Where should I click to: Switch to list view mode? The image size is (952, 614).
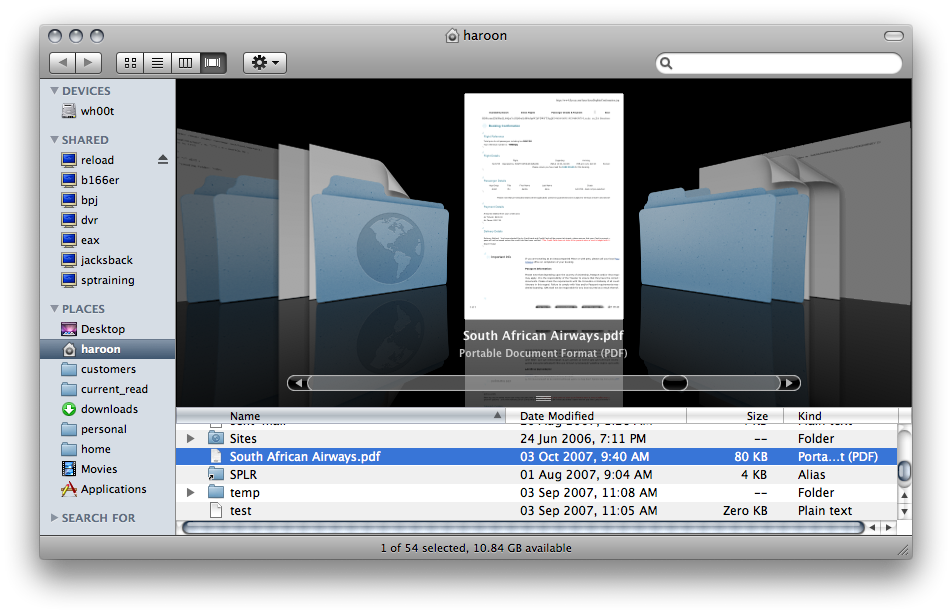pyautogui.click(x=157, y=63)
